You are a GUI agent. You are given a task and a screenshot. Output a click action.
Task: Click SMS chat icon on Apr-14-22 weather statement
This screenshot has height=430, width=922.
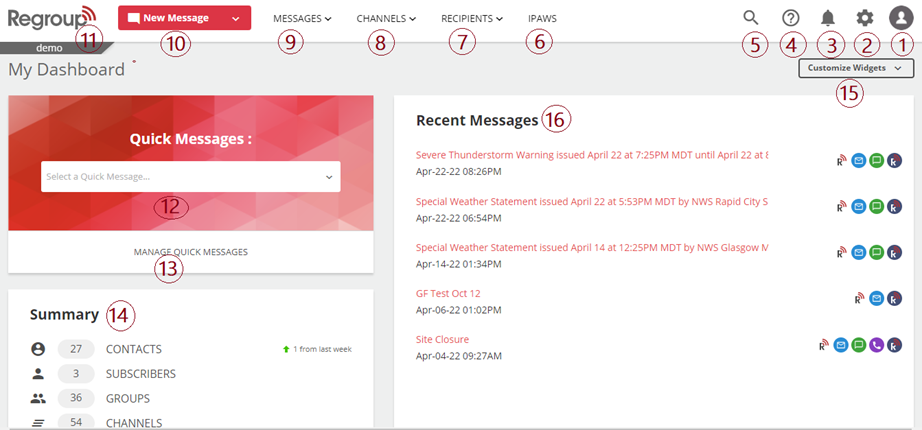(876, 252)
